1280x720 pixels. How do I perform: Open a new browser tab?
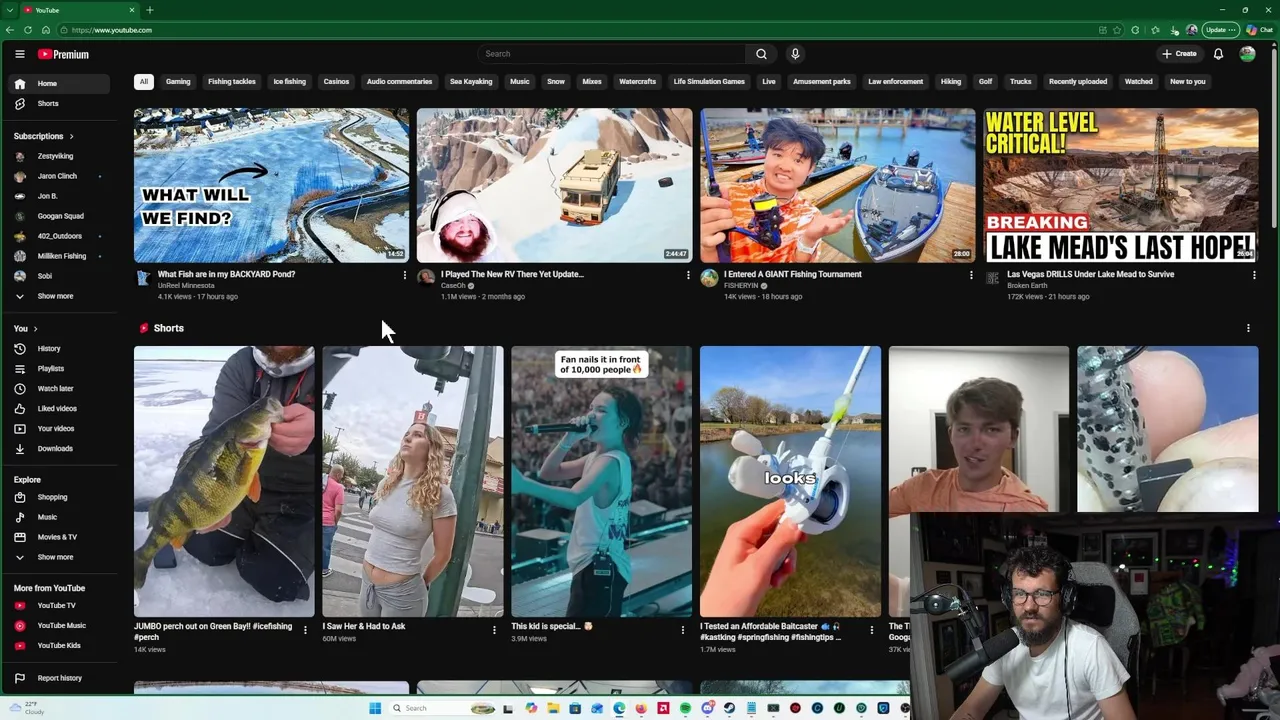pyautogui.click(x=149, y=10)
